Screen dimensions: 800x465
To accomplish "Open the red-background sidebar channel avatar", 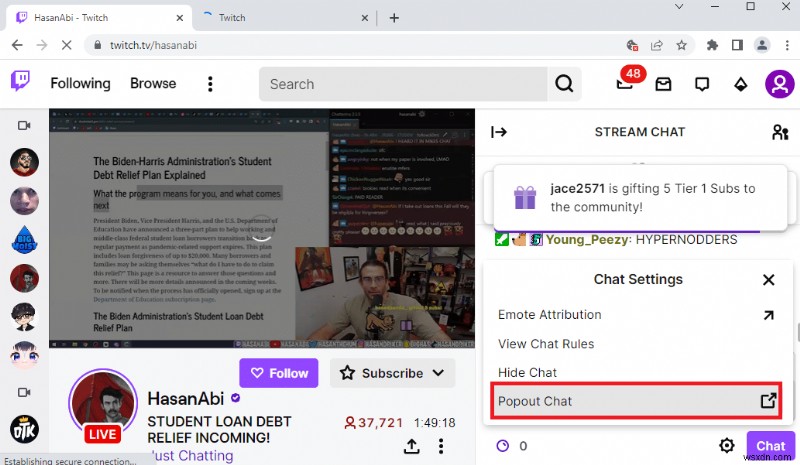I will [24, 278].
